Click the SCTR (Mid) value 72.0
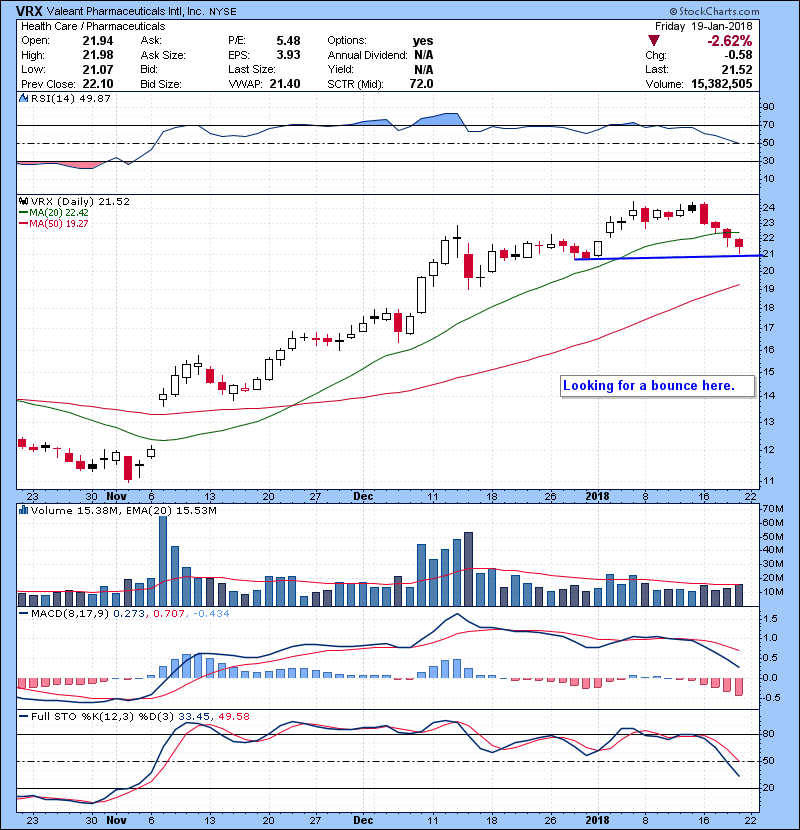 click(x=421, y=84)
